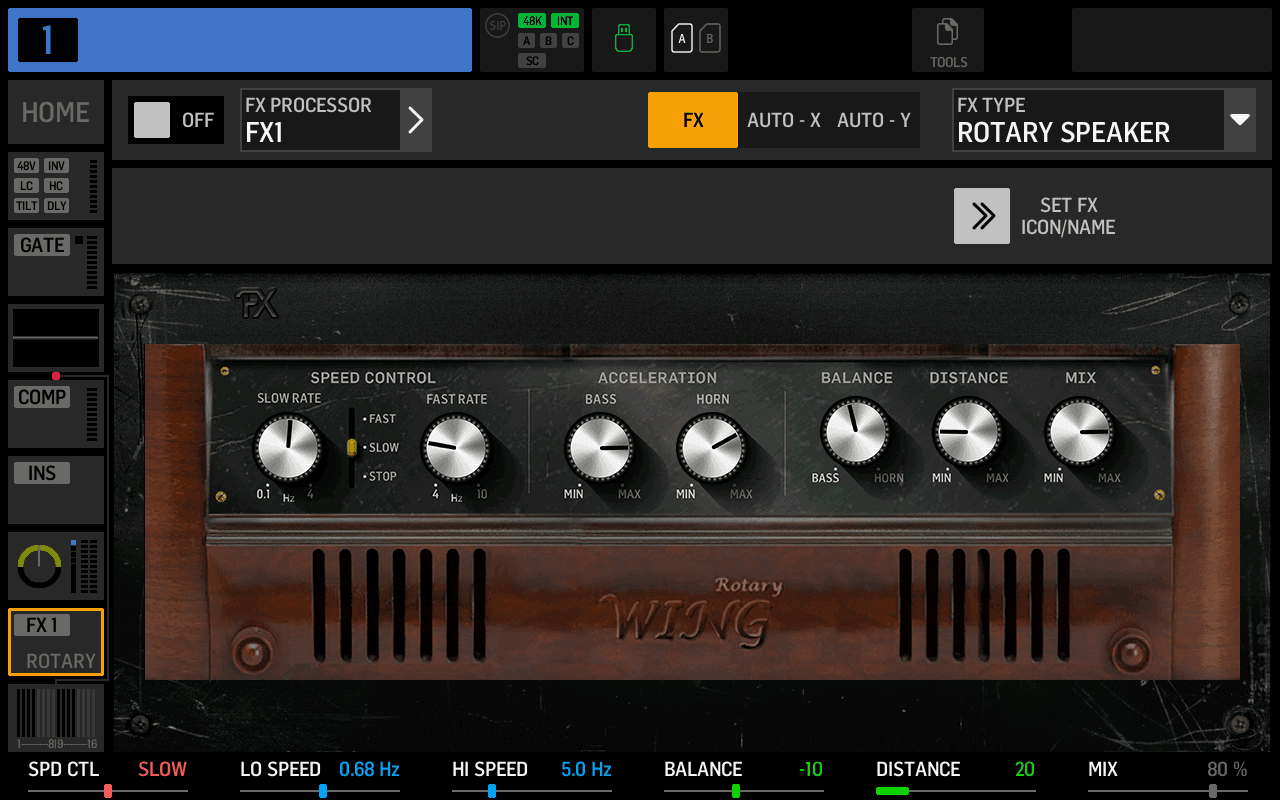
Task: Click the BALANCE bottom slider
Action: (x=744, y=791)
